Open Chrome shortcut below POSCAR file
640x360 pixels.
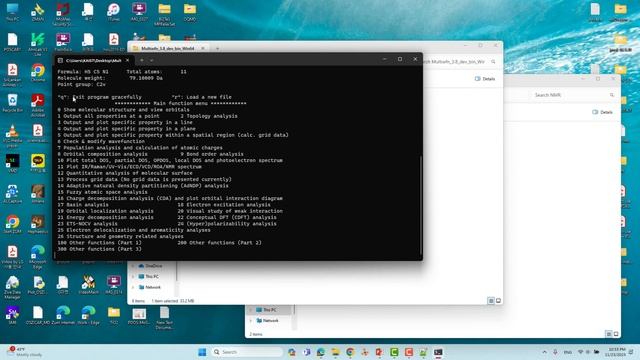[x=38, y=73]
